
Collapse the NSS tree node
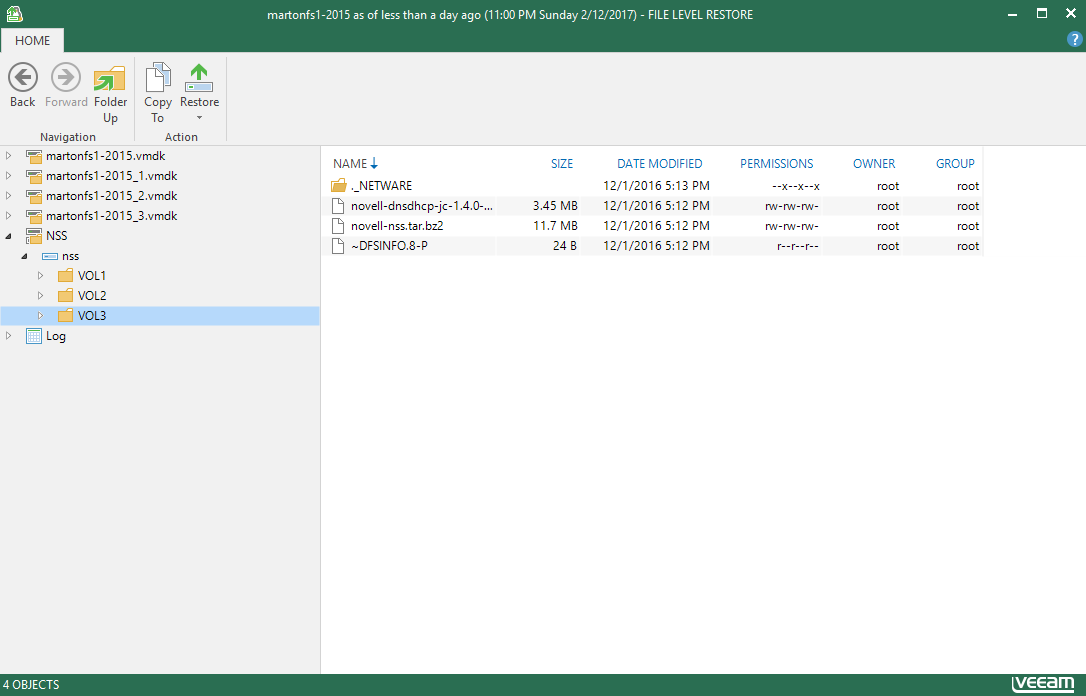pos(9,236)
